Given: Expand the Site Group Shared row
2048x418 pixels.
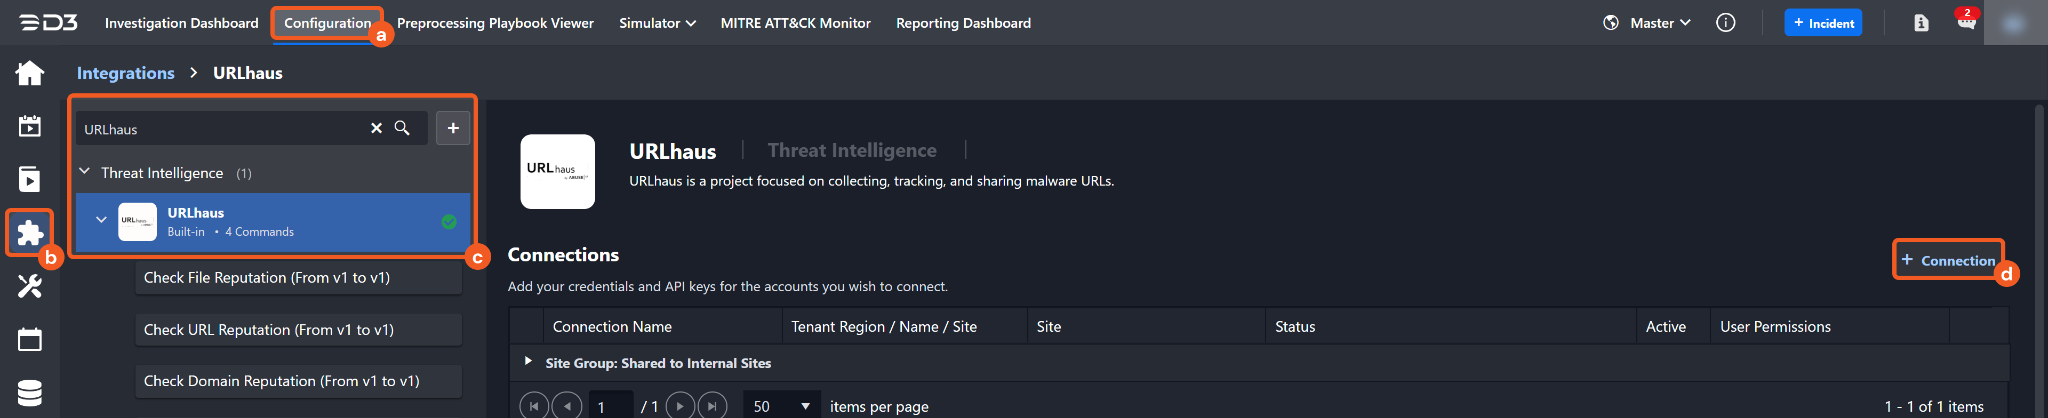Looking at the screenshot, I should click(x=528, y=361).
